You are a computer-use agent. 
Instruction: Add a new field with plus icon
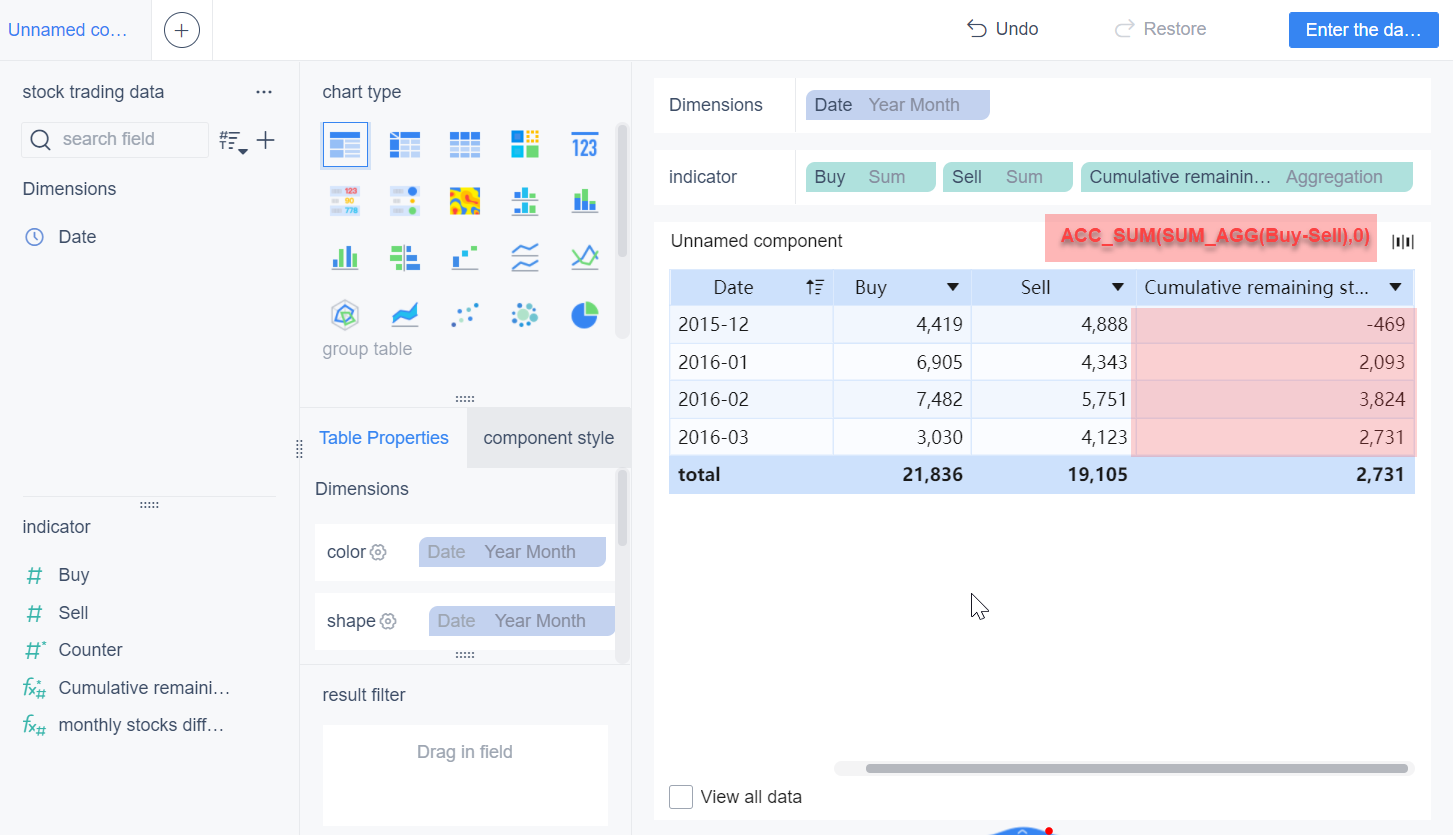click(x=265, y=140)
